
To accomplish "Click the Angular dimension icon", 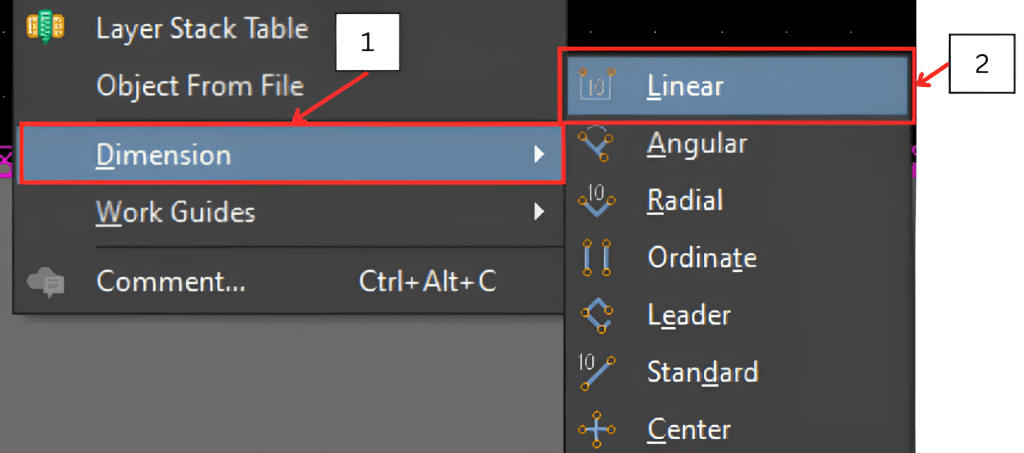I will tap(596, 144).
